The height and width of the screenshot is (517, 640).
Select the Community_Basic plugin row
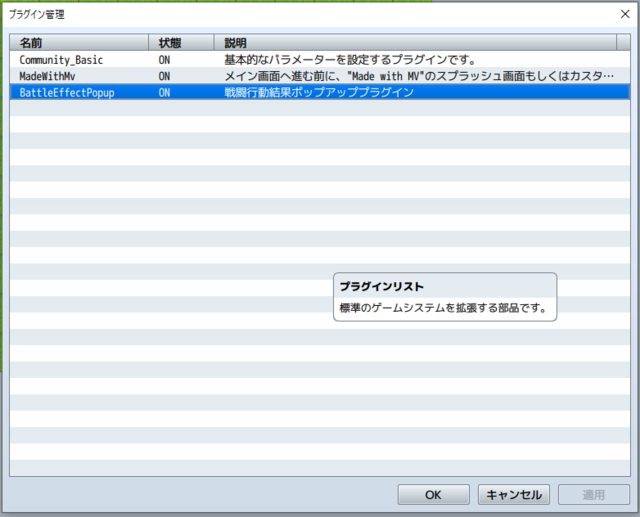coord(320,60)
